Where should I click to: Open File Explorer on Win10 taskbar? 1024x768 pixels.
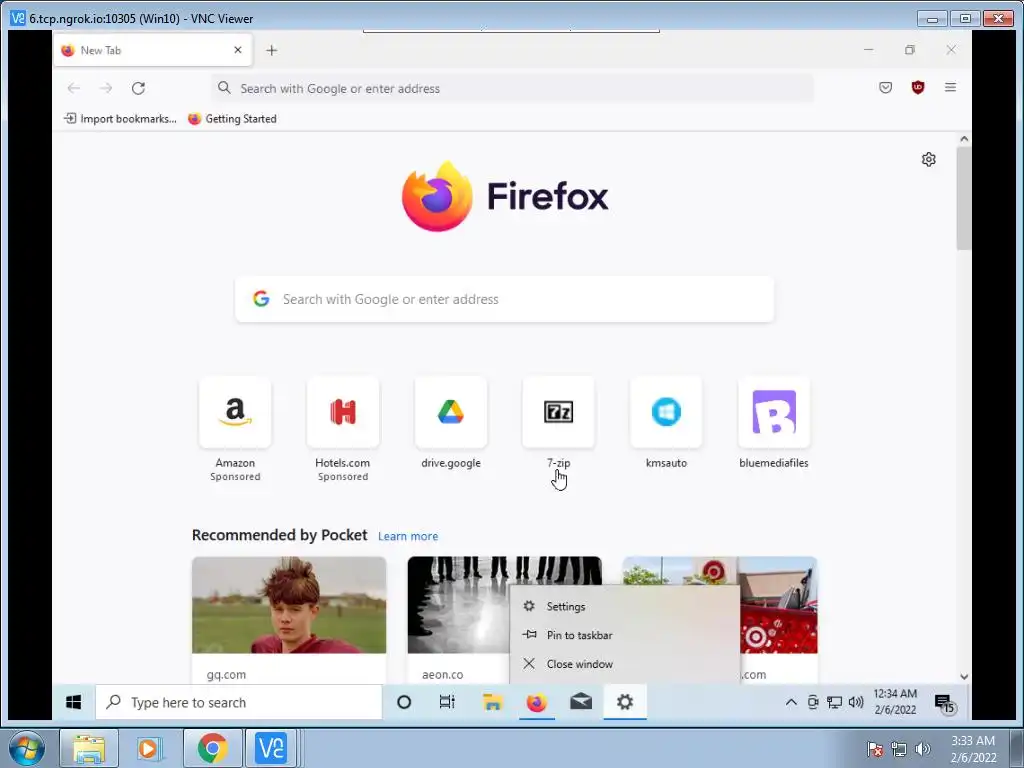click(x=492, y=702)
